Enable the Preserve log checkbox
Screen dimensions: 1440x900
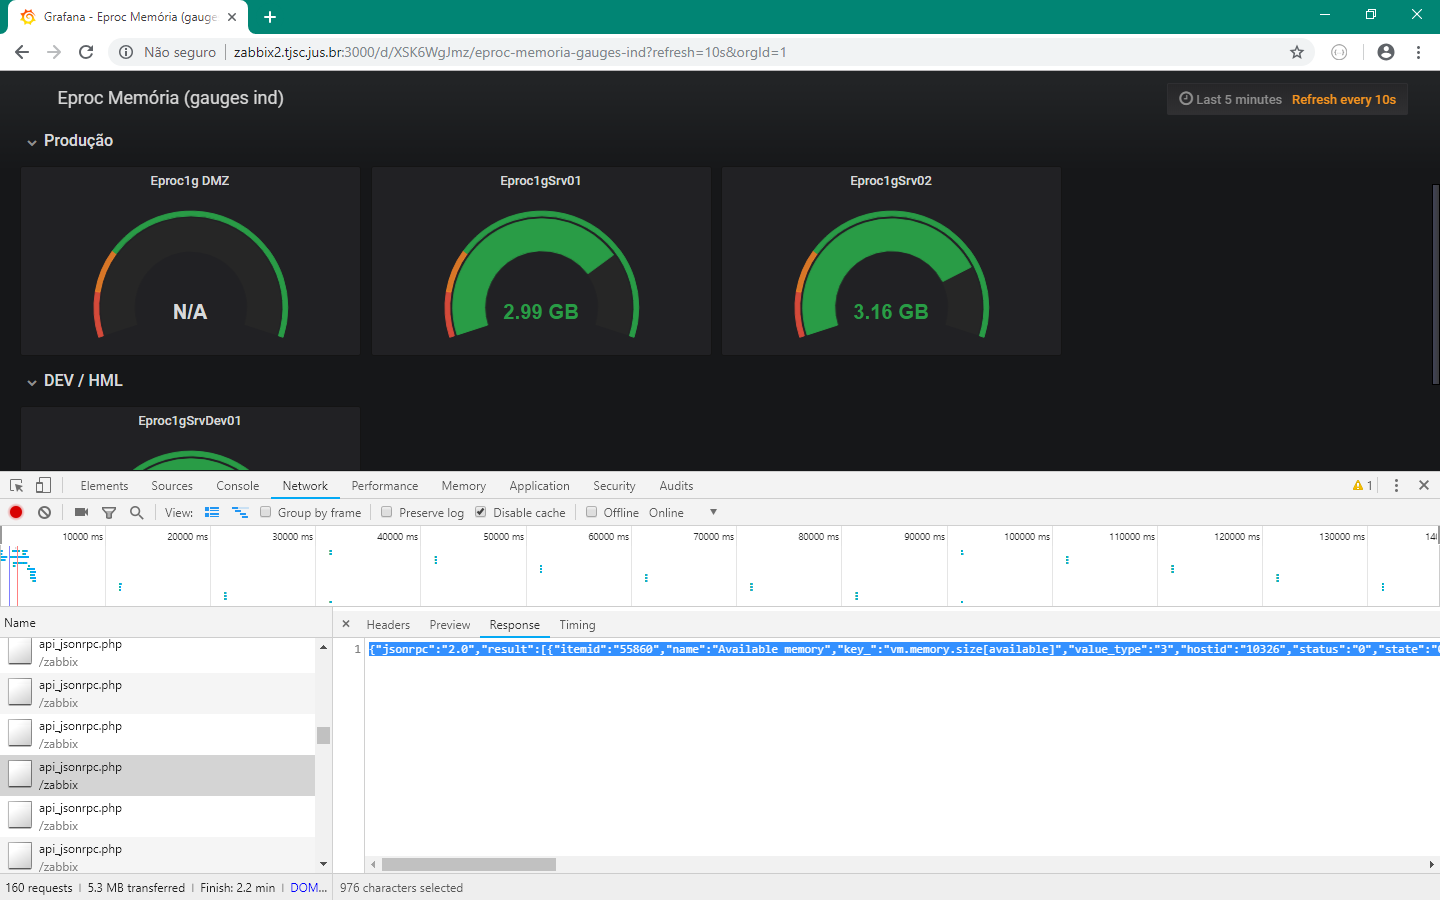387,512
